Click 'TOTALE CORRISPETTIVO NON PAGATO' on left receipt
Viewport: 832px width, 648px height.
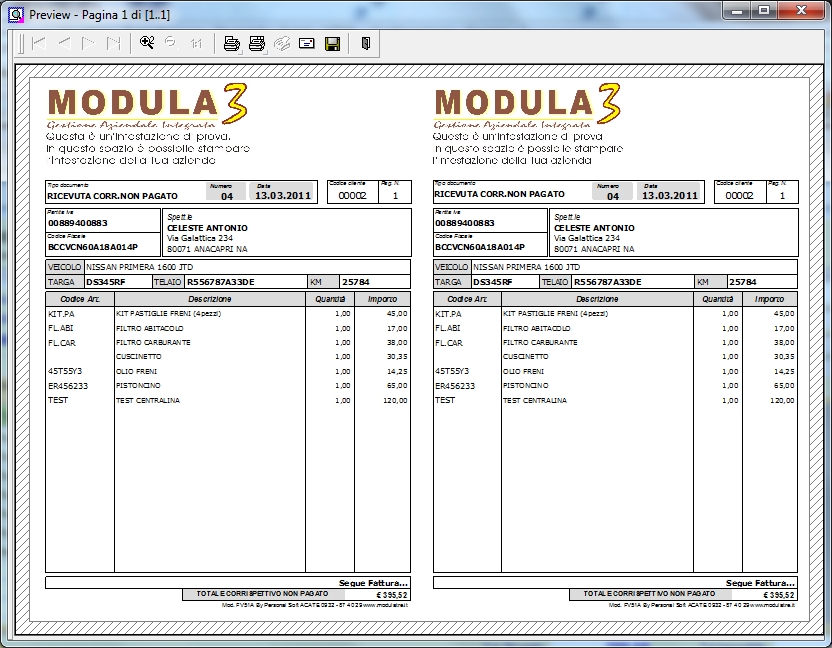pyautogui.click(x=262, y=594)
